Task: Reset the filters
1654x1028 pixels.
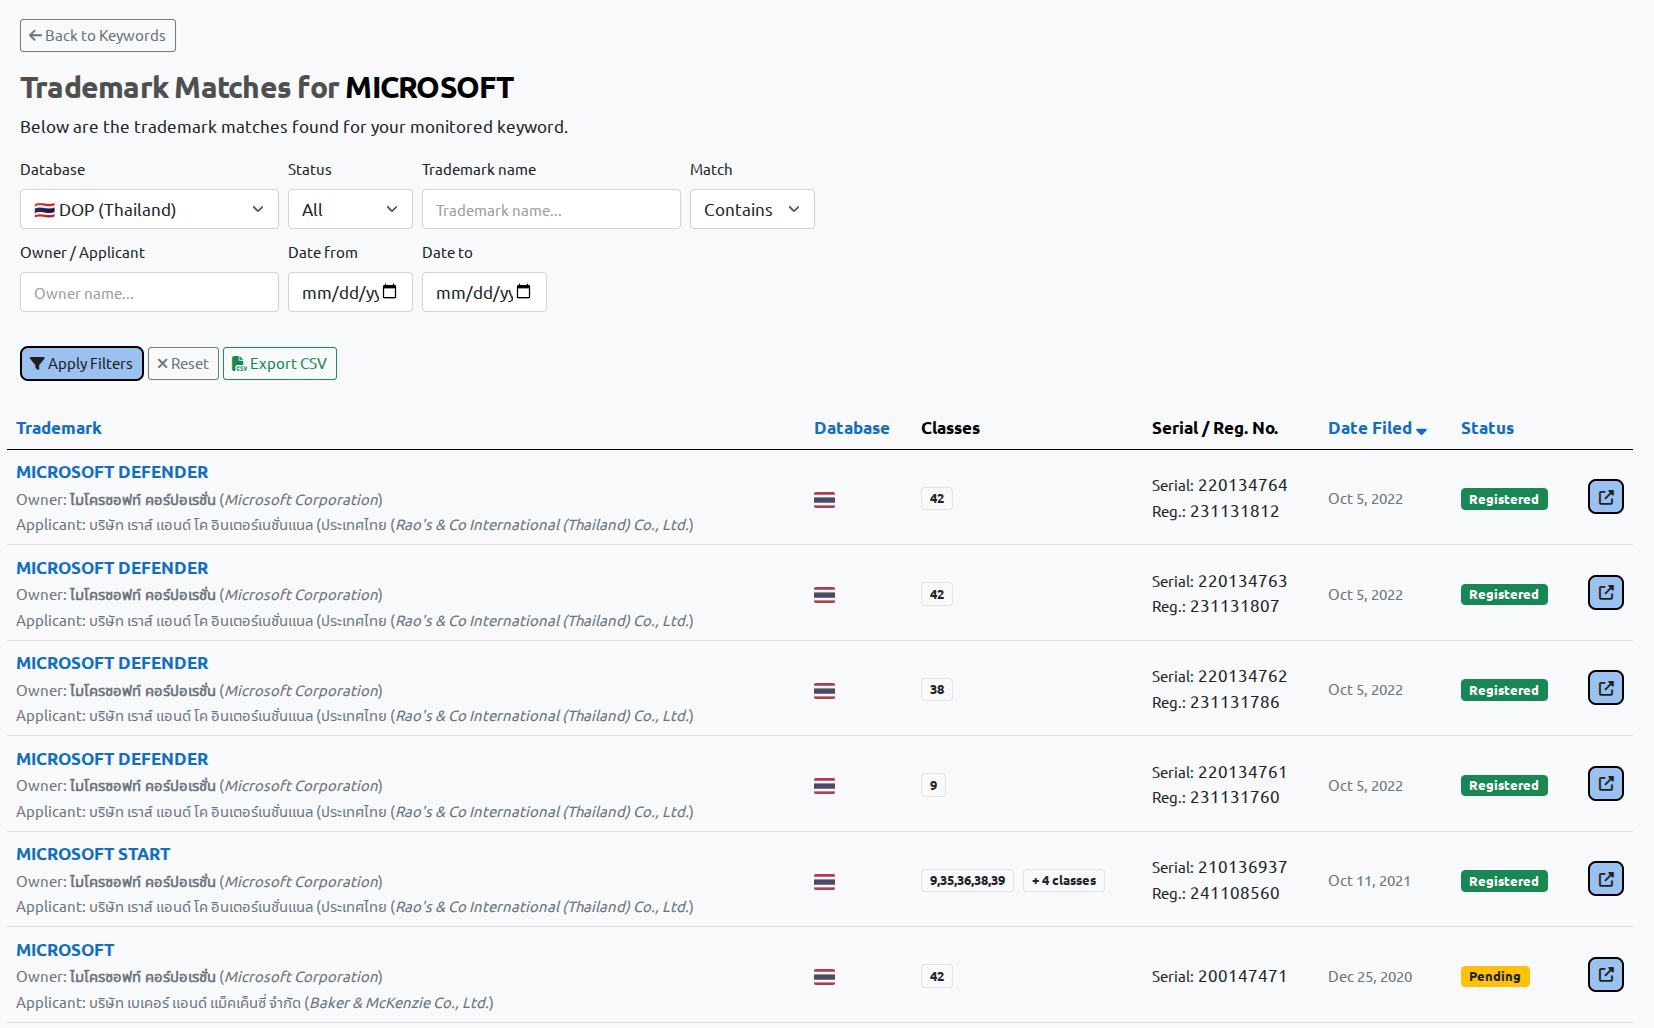Action: point(183,364)
